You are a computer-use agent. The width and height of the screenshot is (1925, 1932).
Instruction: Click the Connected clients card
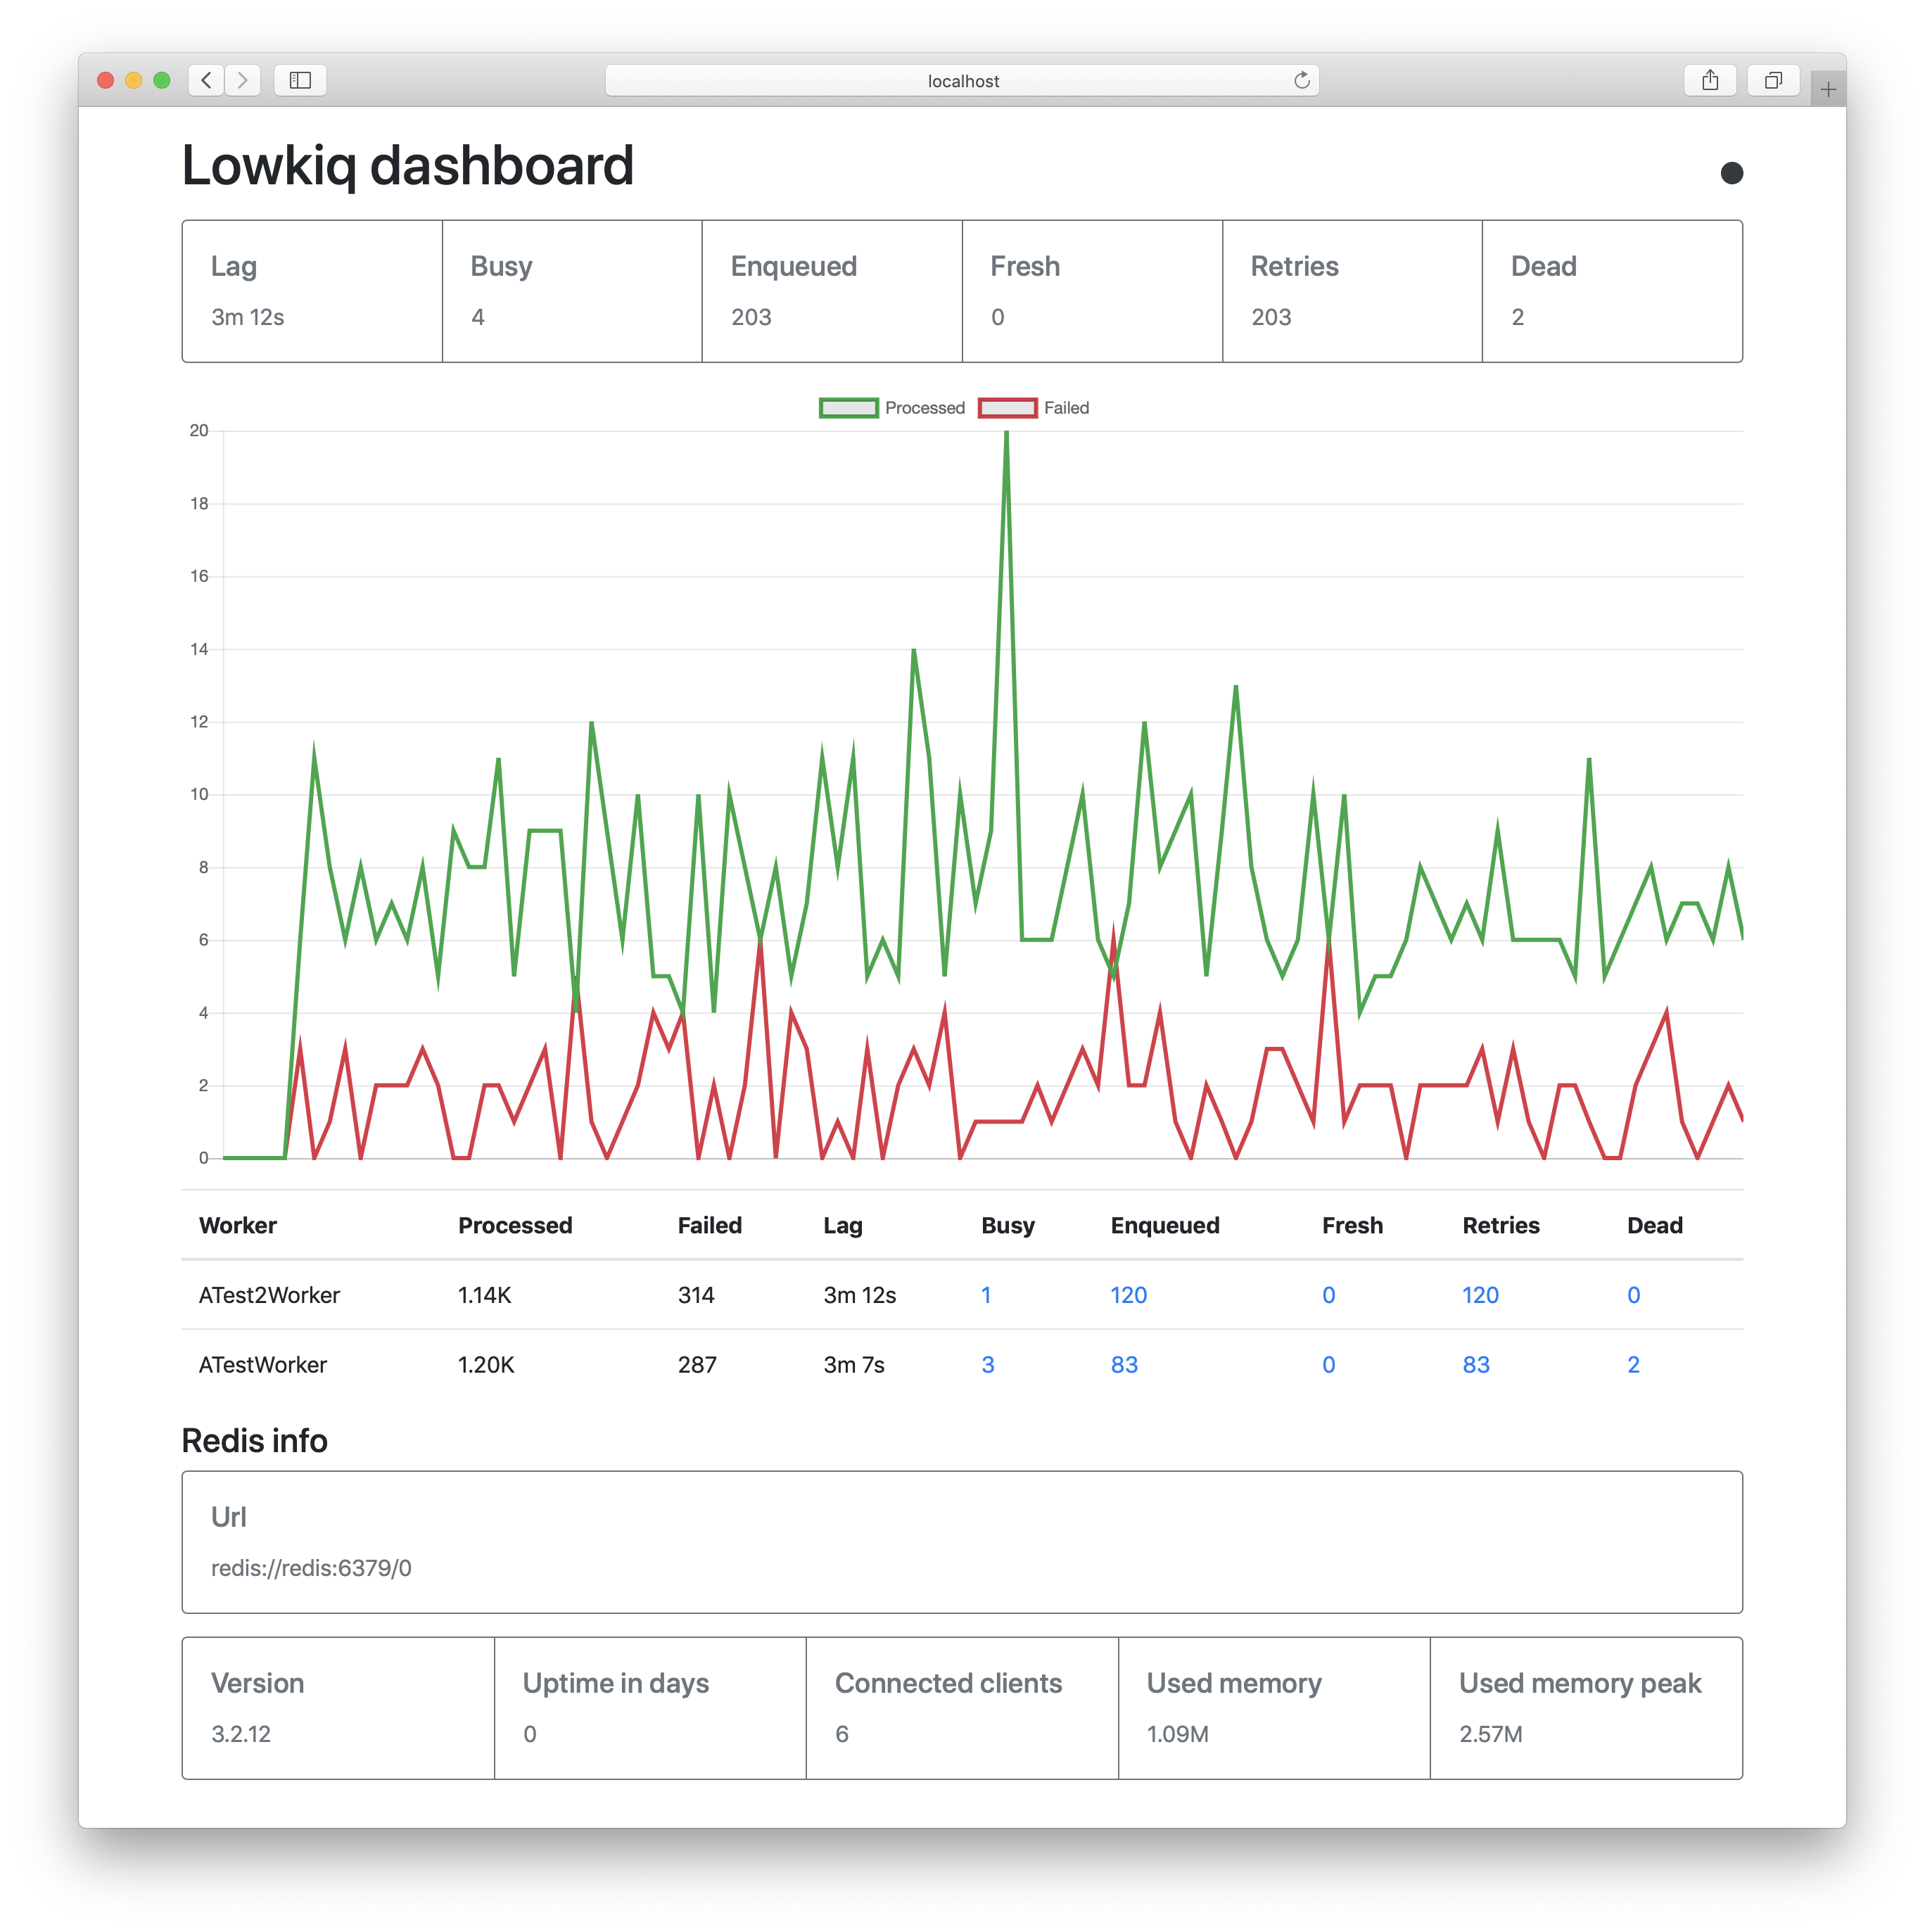click(962, 1708)
